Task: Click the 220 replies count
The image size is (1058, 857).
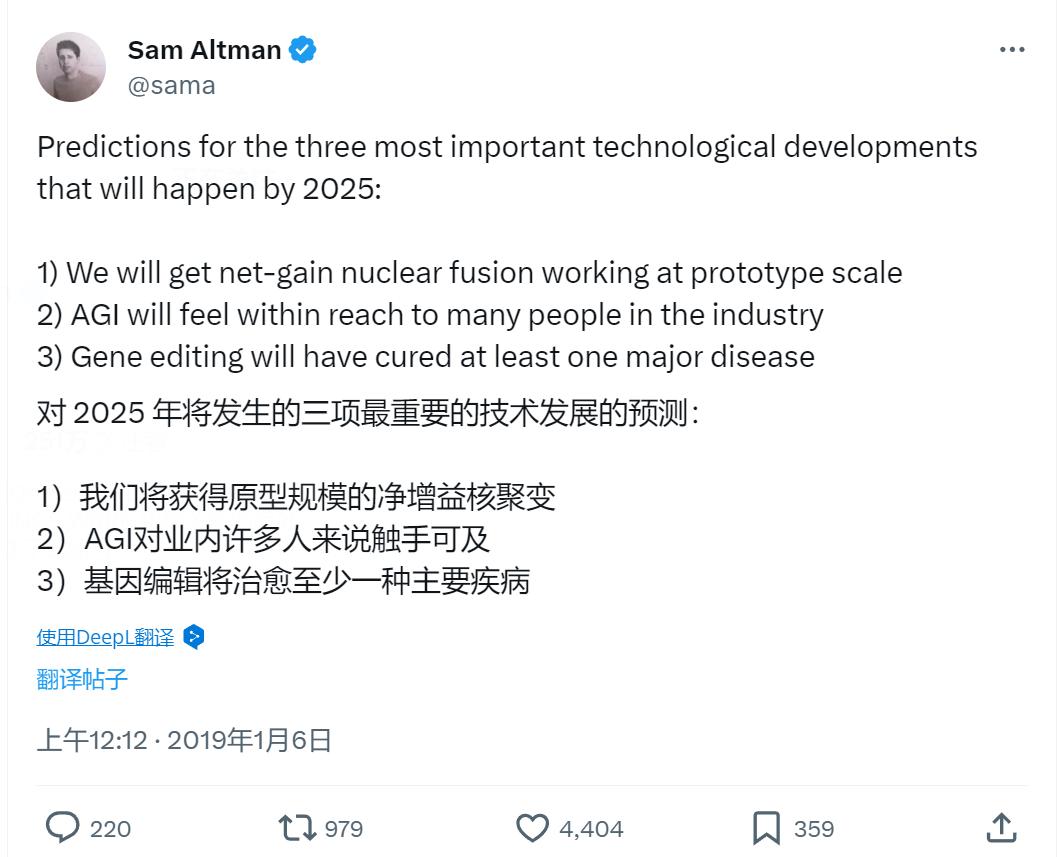Action: pyautogui.click(x=110, y=829)
